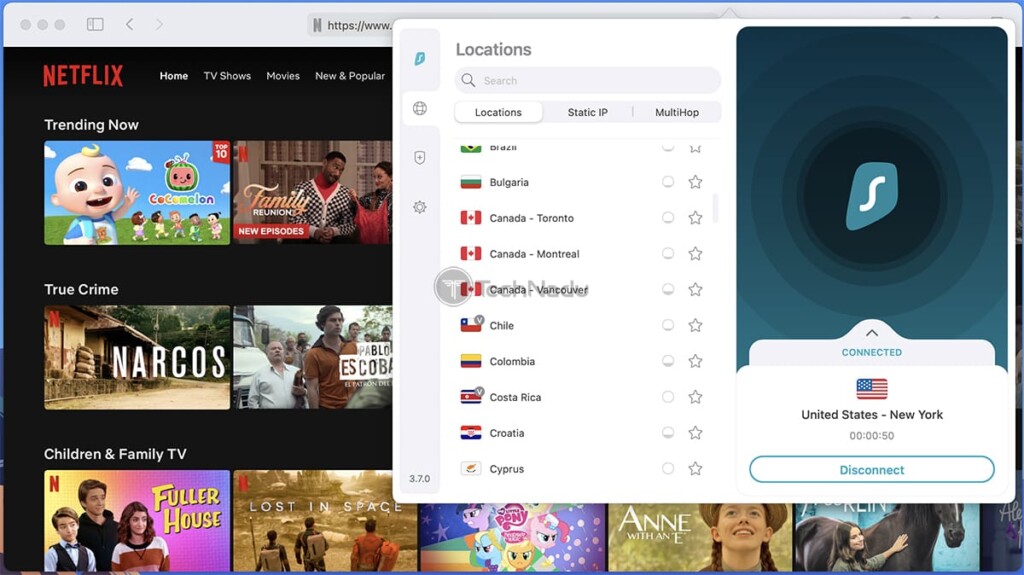Favorite Costa Rica with its star icon
Viewport: 1024px width, 575px height.
(x=696, y=397)
